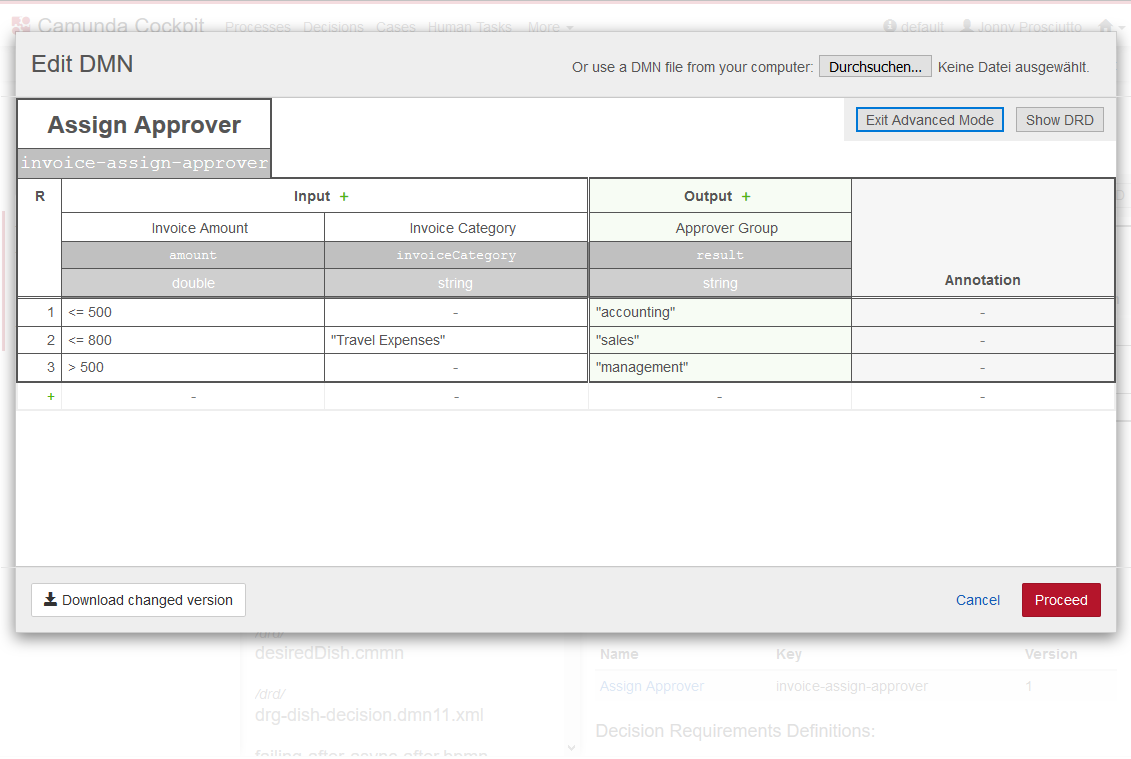Screen dimensions: 1131x759
Task: Select the Assign Approver table name
Action: tap(144, 125)
